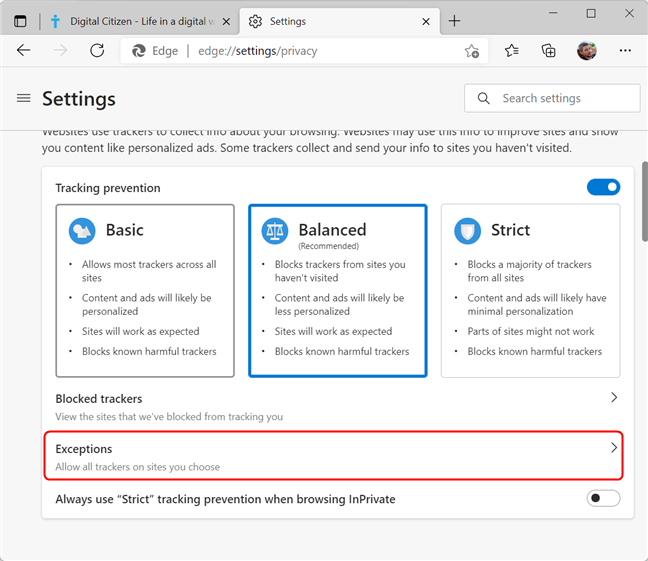Maximize the Edge window

tap(591, 13)
